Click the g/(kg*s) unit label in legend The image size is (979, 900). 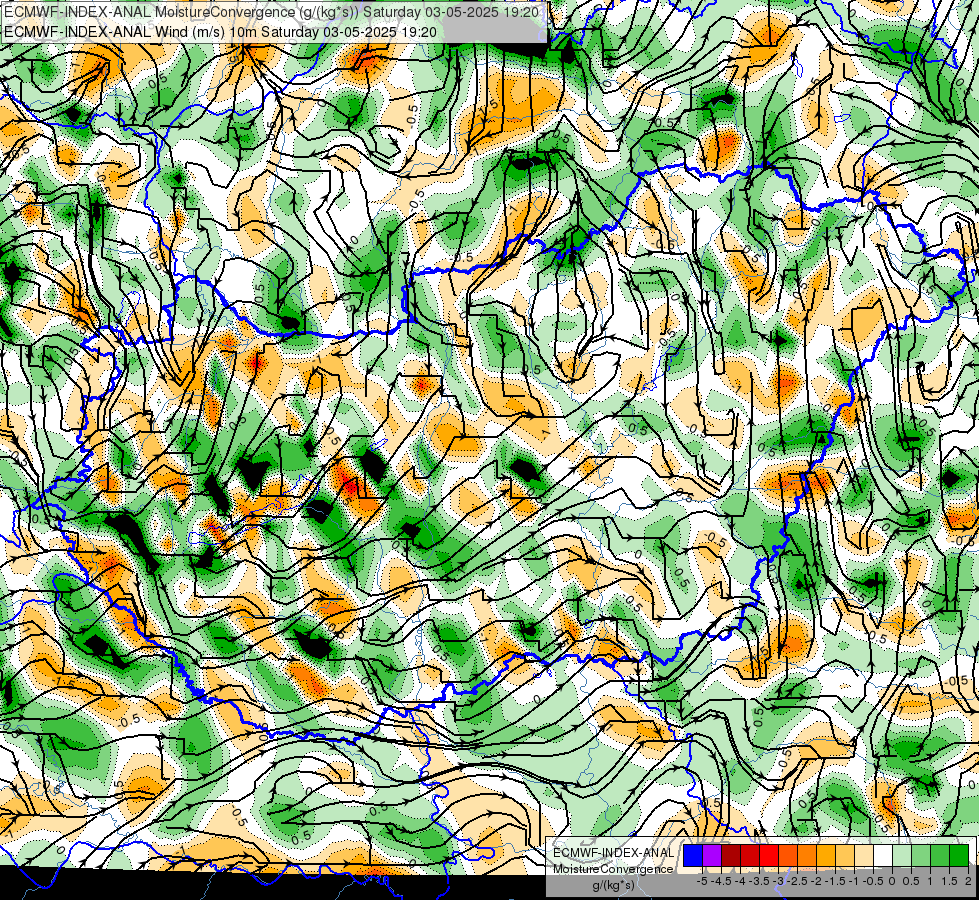point(613,886)
